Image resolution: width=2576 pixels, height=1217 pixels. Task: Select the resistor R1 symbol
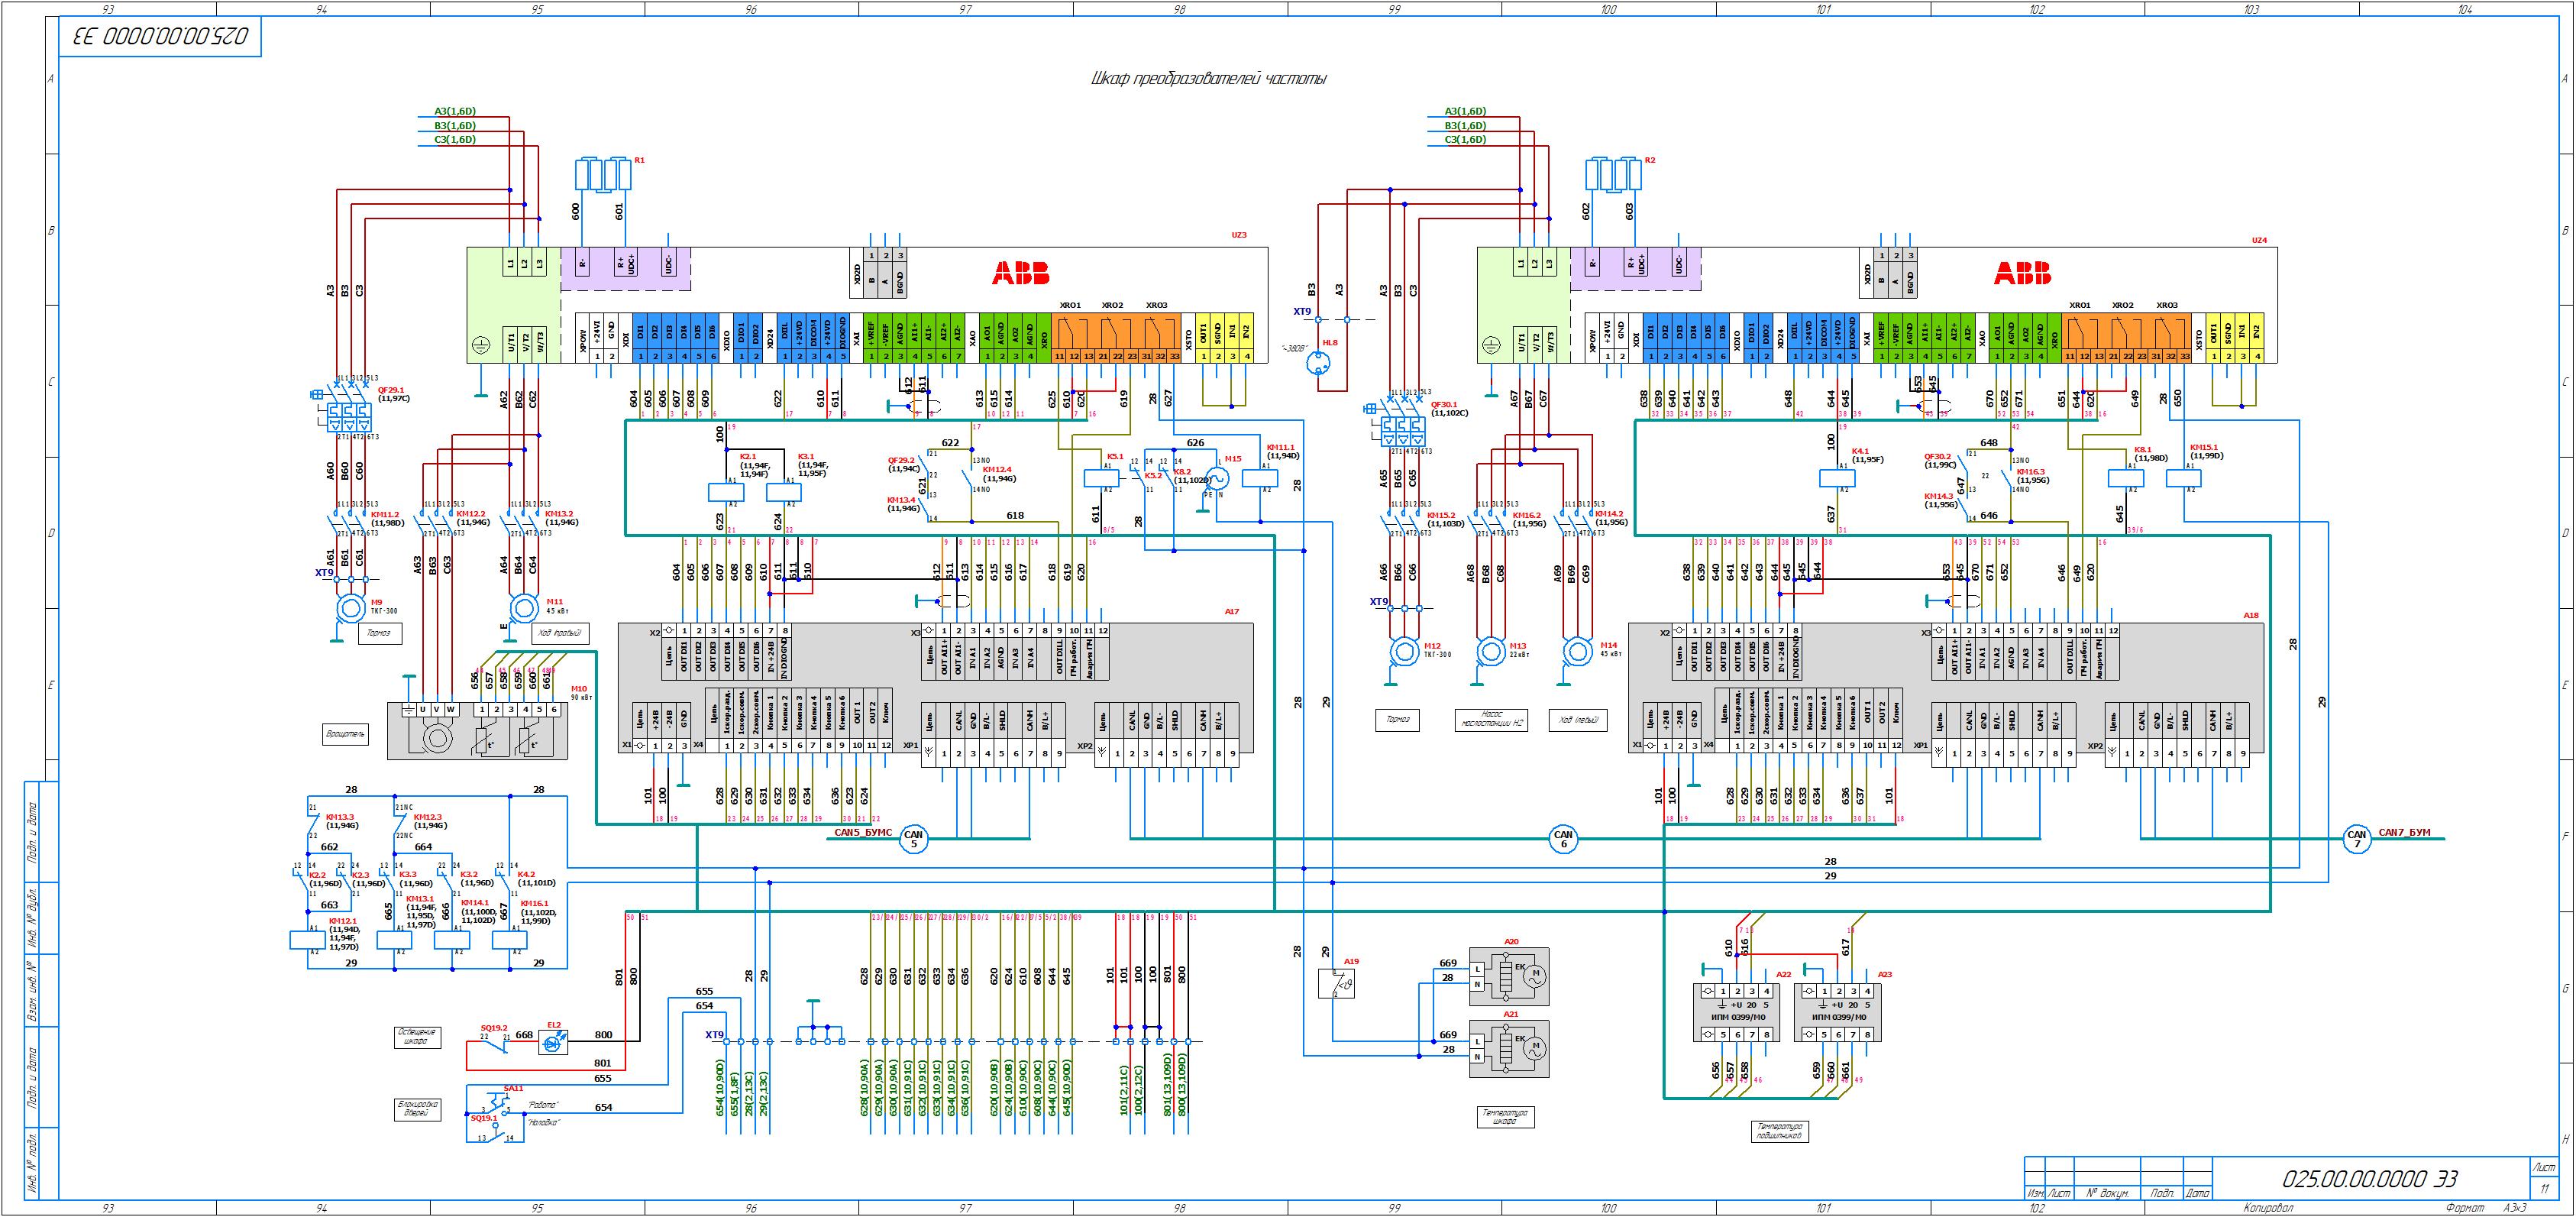click(x=604, y=174)
